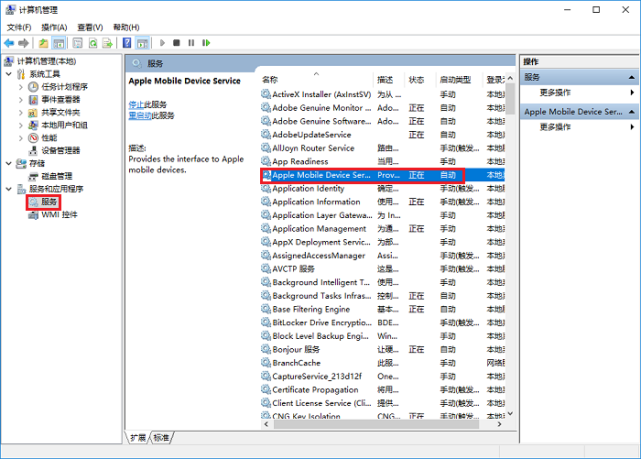Image resolution: width=641 pixels, height=459 pixels.
Task: Open the 查看(V) menu
Action: tap(90, 27)
